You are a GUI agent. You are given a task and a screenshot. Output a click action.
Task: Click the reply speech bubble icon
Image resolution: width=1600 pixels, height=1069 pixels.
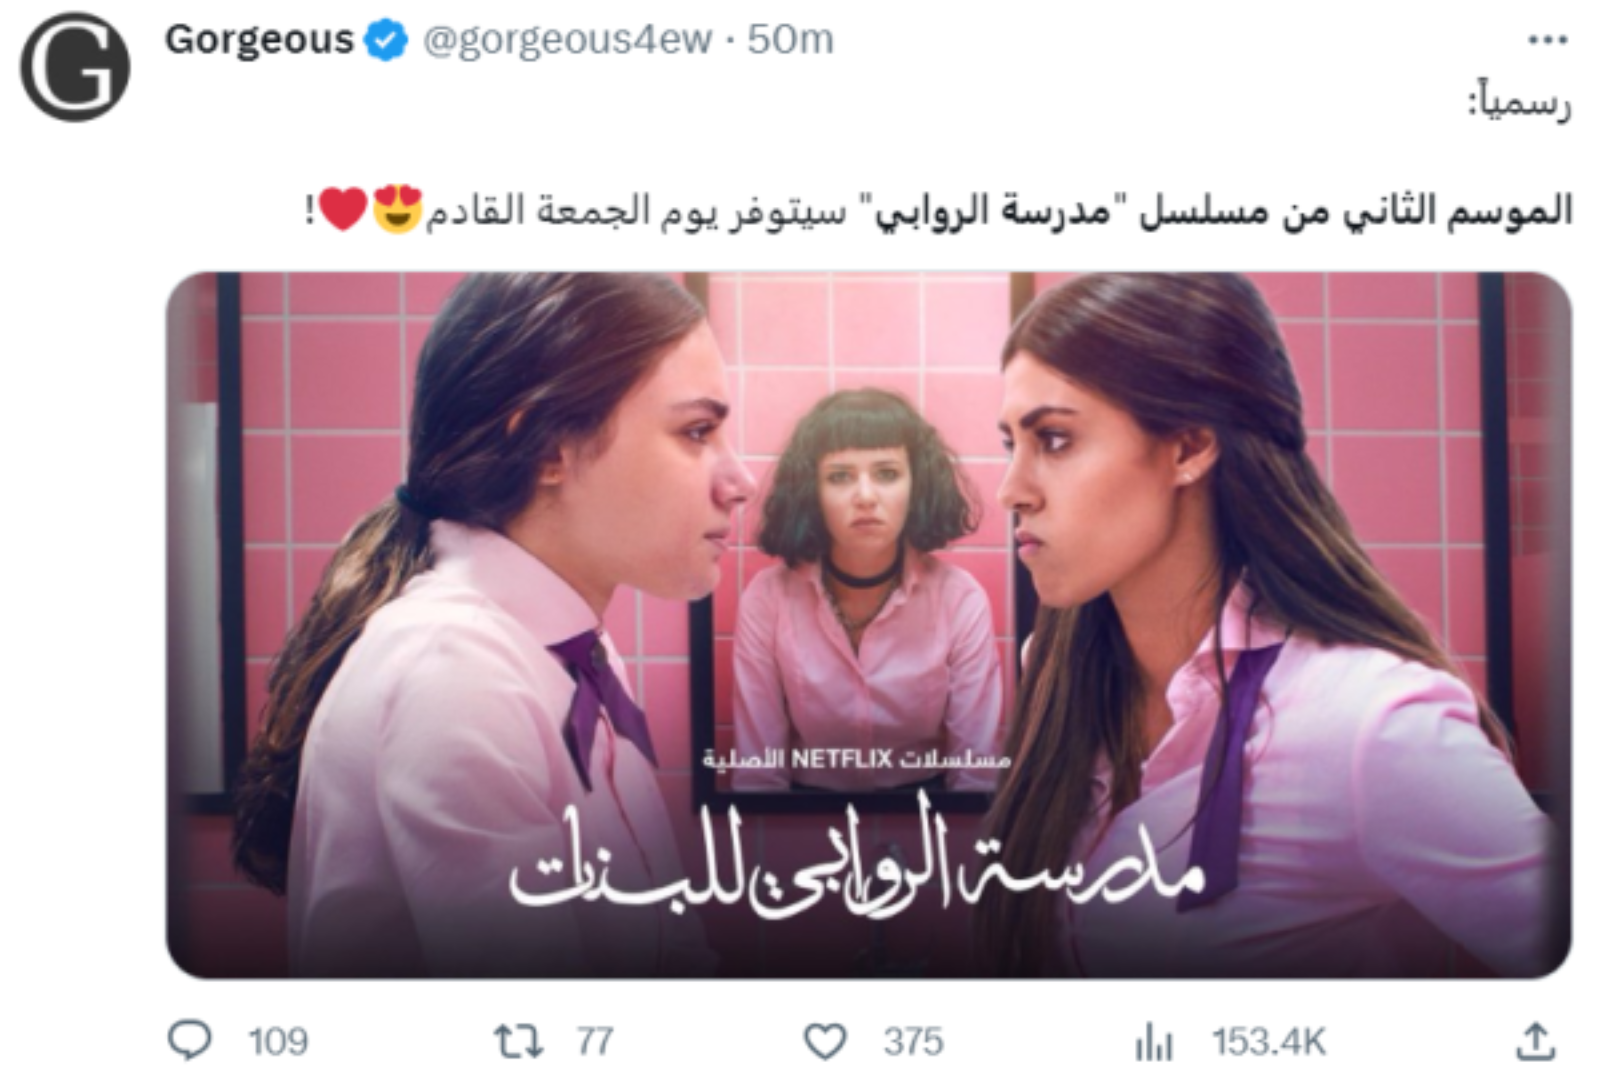pyautogui.click(x=189, y=1041)
